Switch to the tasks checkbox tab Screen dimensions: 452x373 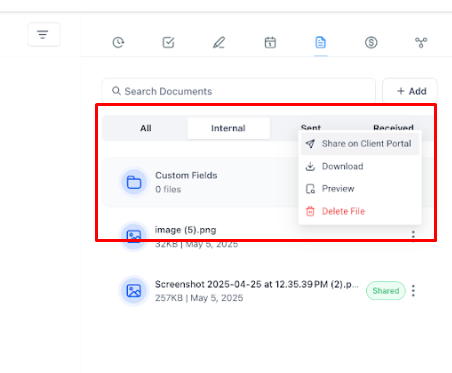click(x=168, y=42)
